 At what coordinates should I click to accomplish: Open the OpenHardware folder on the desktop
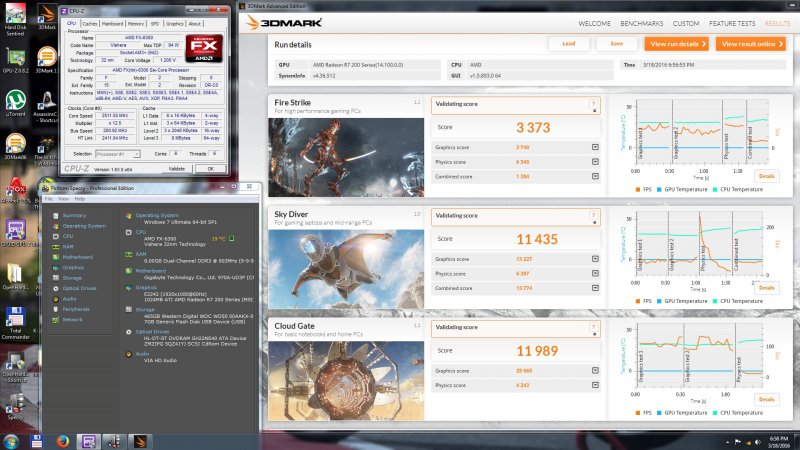pos(15,277)
